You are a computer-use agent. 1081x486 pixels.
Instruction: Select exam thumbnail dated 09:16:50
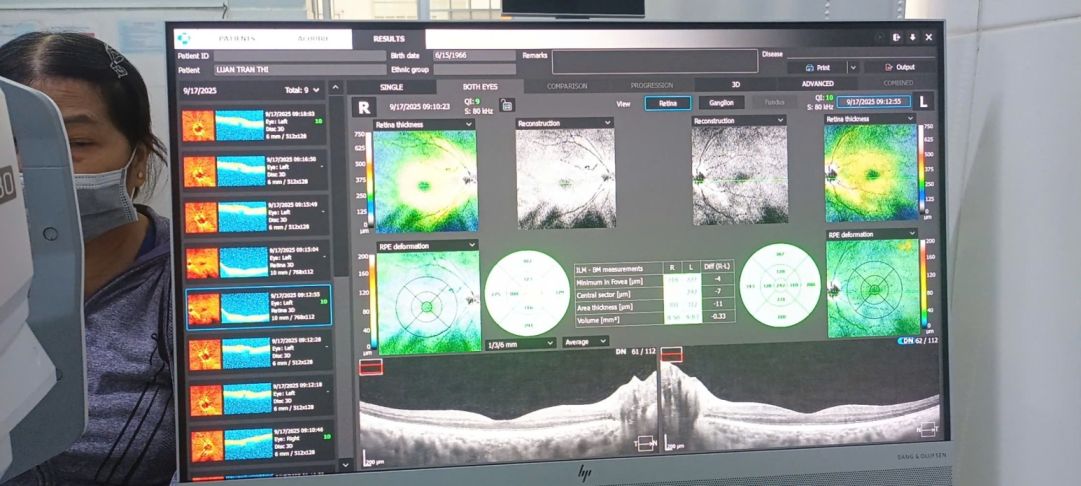coord(254,170)
